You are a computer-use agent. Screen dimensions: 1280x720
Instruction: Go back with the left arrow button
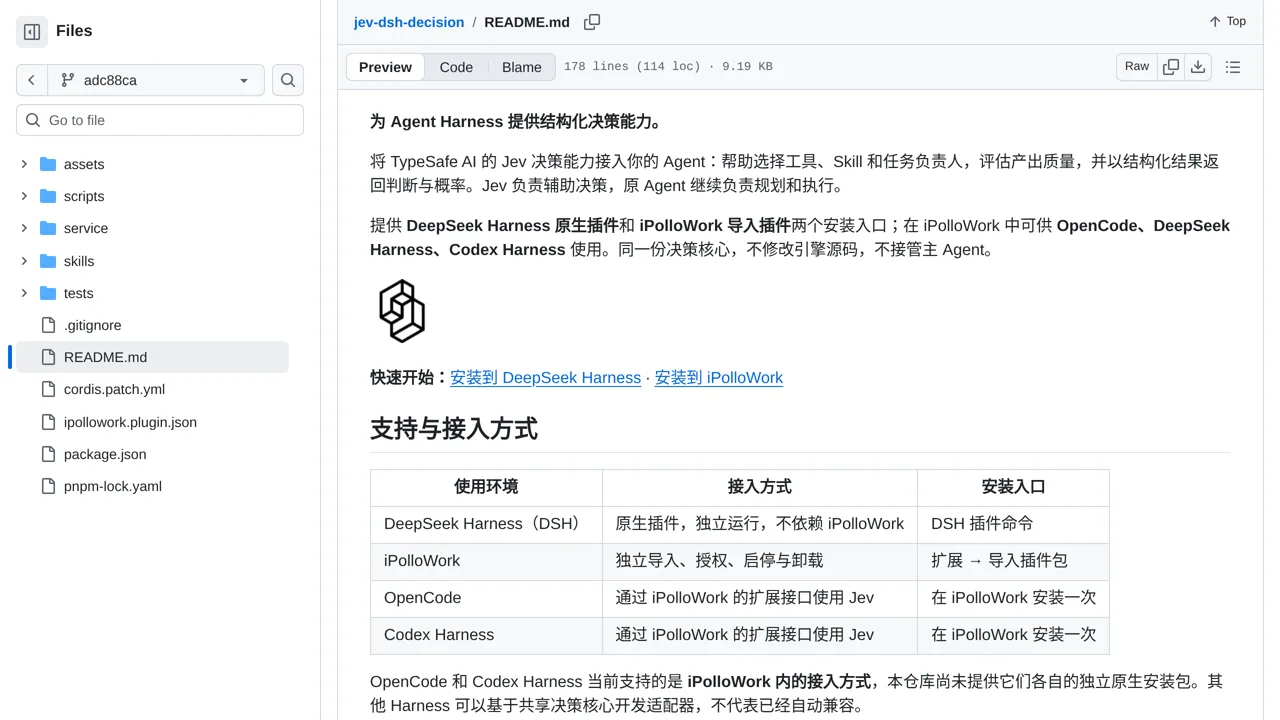(32, 80)
